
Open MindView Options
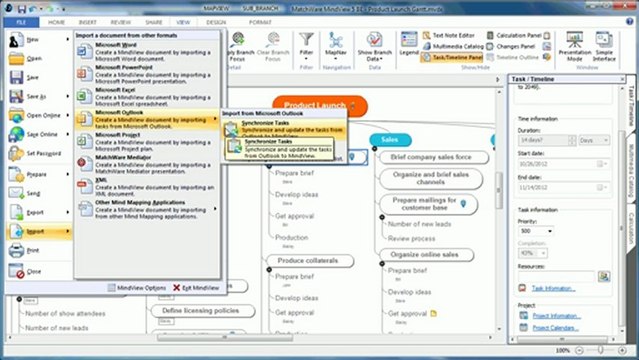(x=137, y=287)
